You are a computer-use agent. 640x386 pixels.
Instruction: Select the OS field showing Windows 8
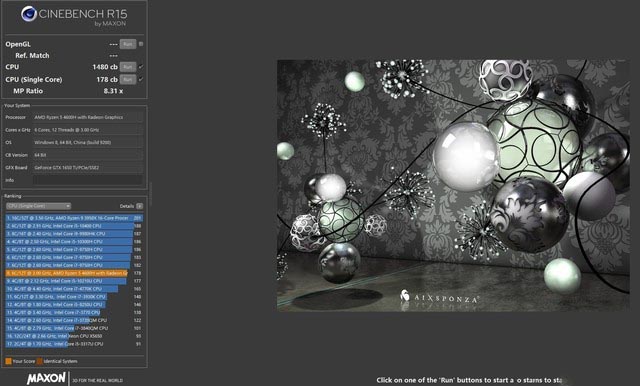88,142
